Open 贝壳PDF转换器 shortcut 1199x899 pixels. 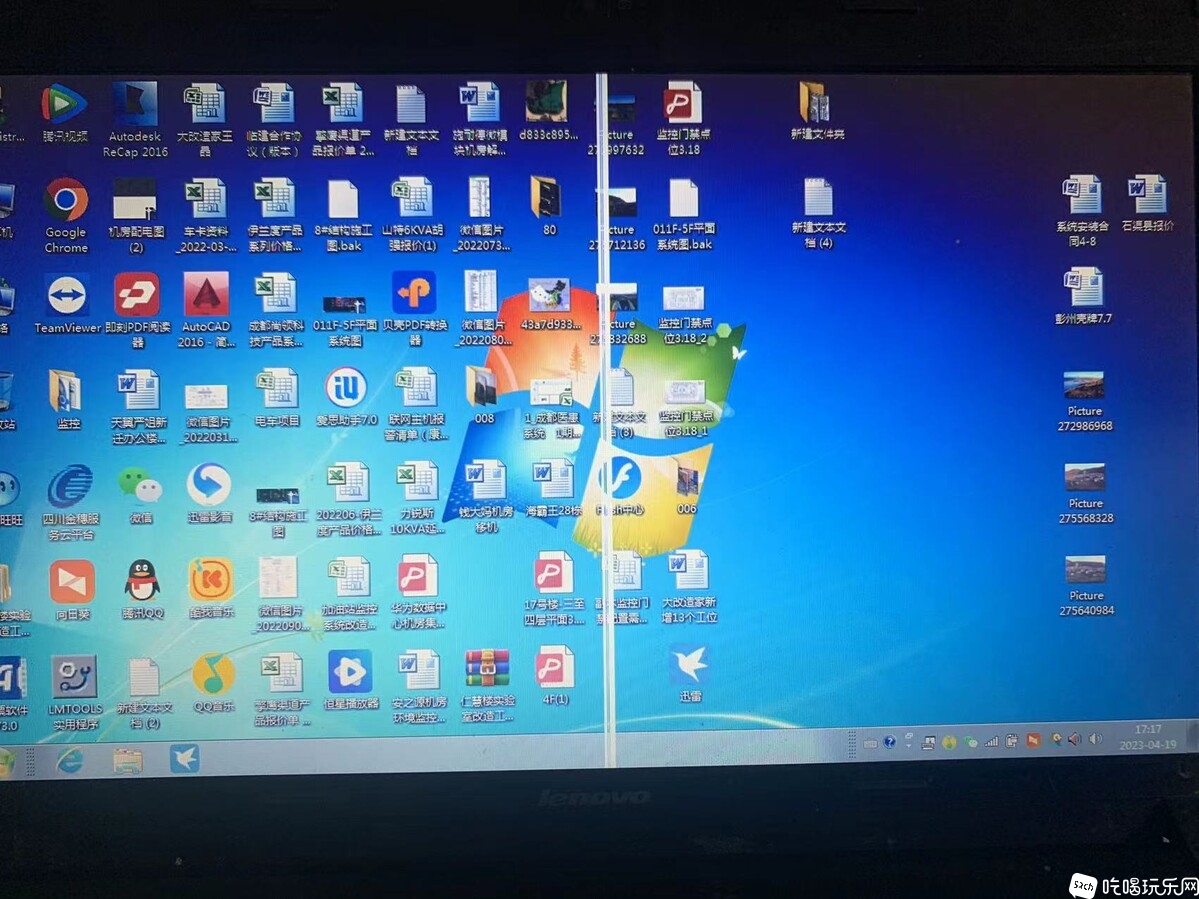coord(414,308)
